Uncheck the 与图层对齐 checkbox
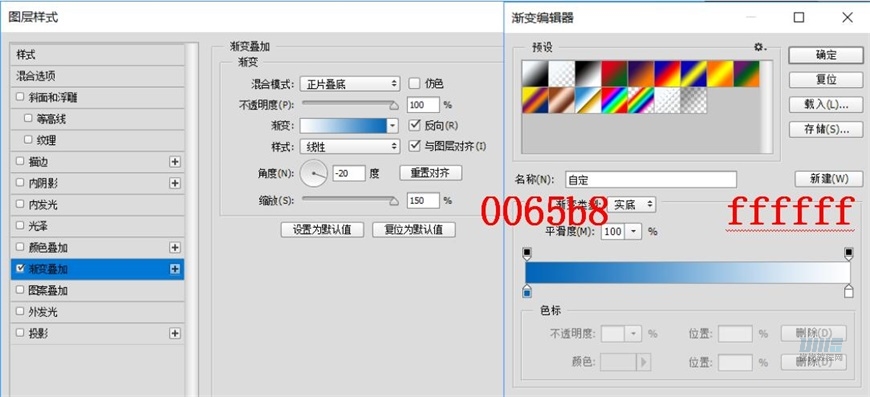 [x=414, y=146]
